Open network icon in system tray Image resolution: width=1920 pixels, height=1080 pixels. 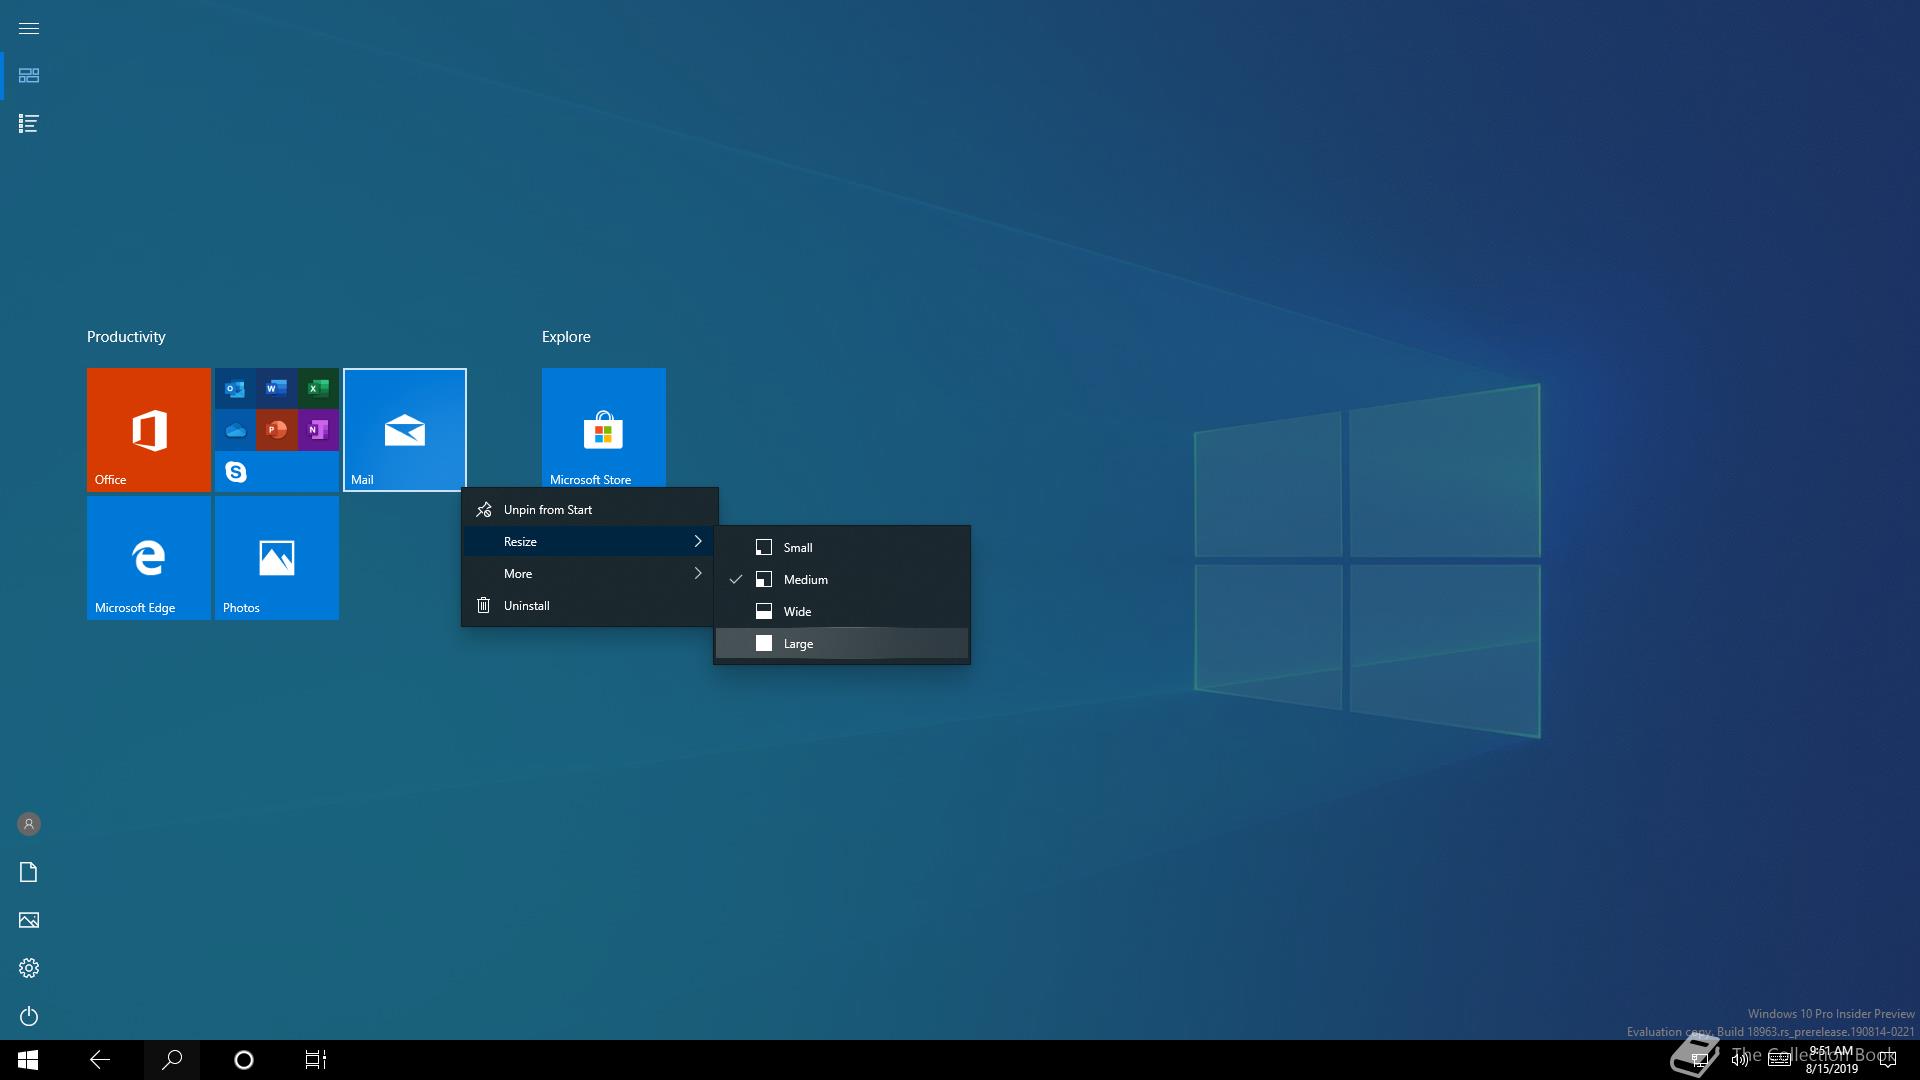click(x=1699, y=1060)
